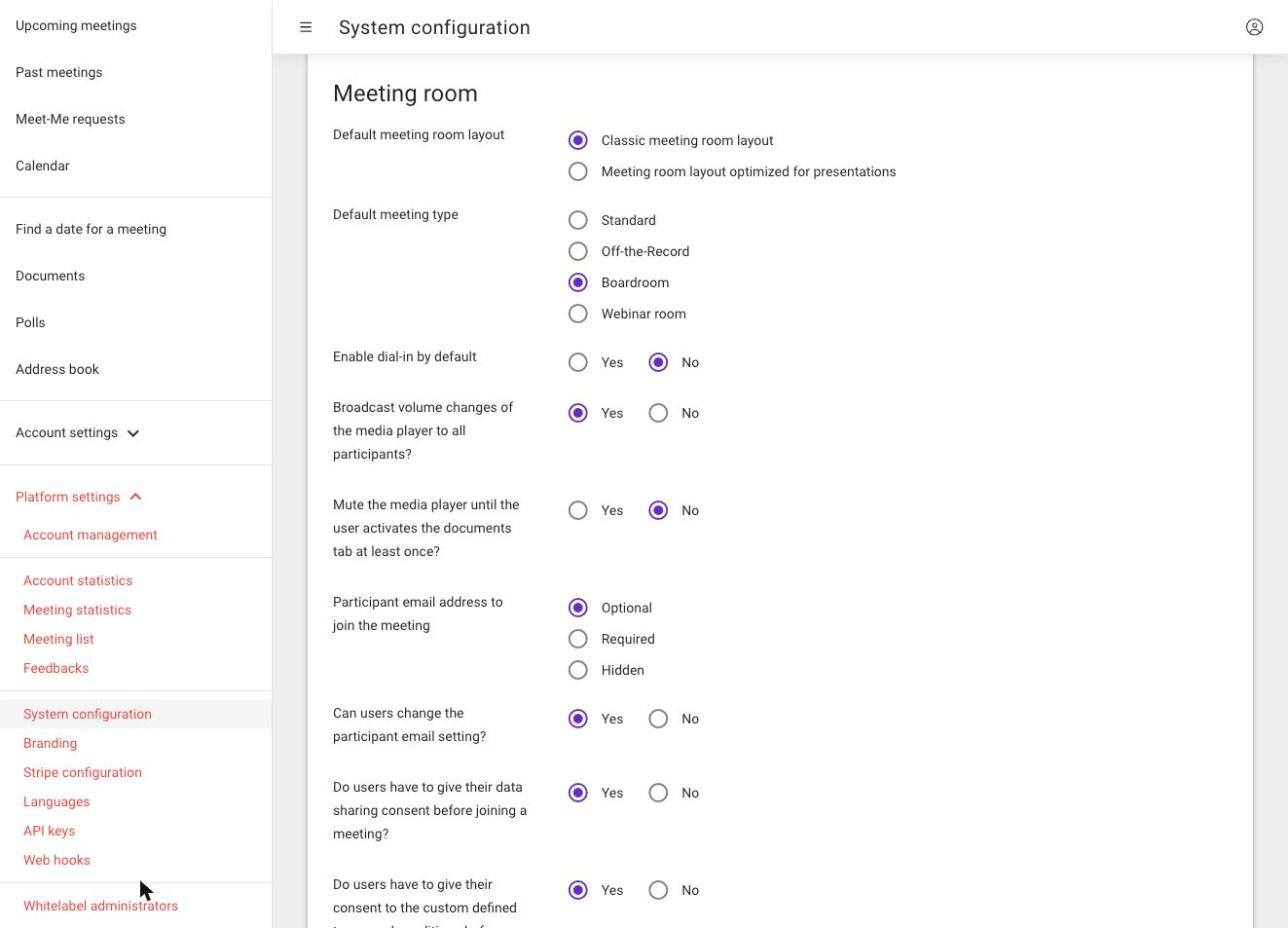Open Past meetings
The image size is (1288, 928).
click(59, 72)
